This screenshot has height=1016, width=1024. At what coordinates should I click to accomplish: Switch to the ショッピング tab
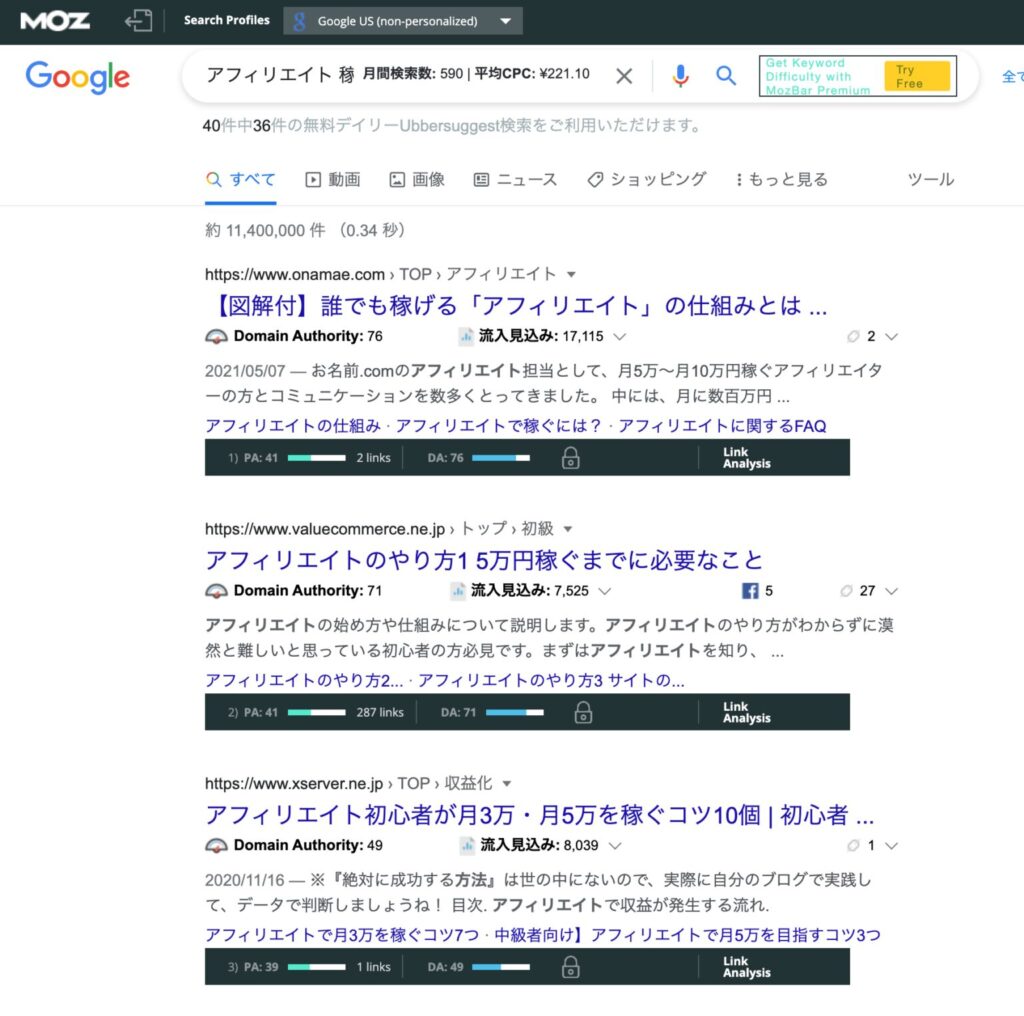pyautogui.click(x=647, y=180)
